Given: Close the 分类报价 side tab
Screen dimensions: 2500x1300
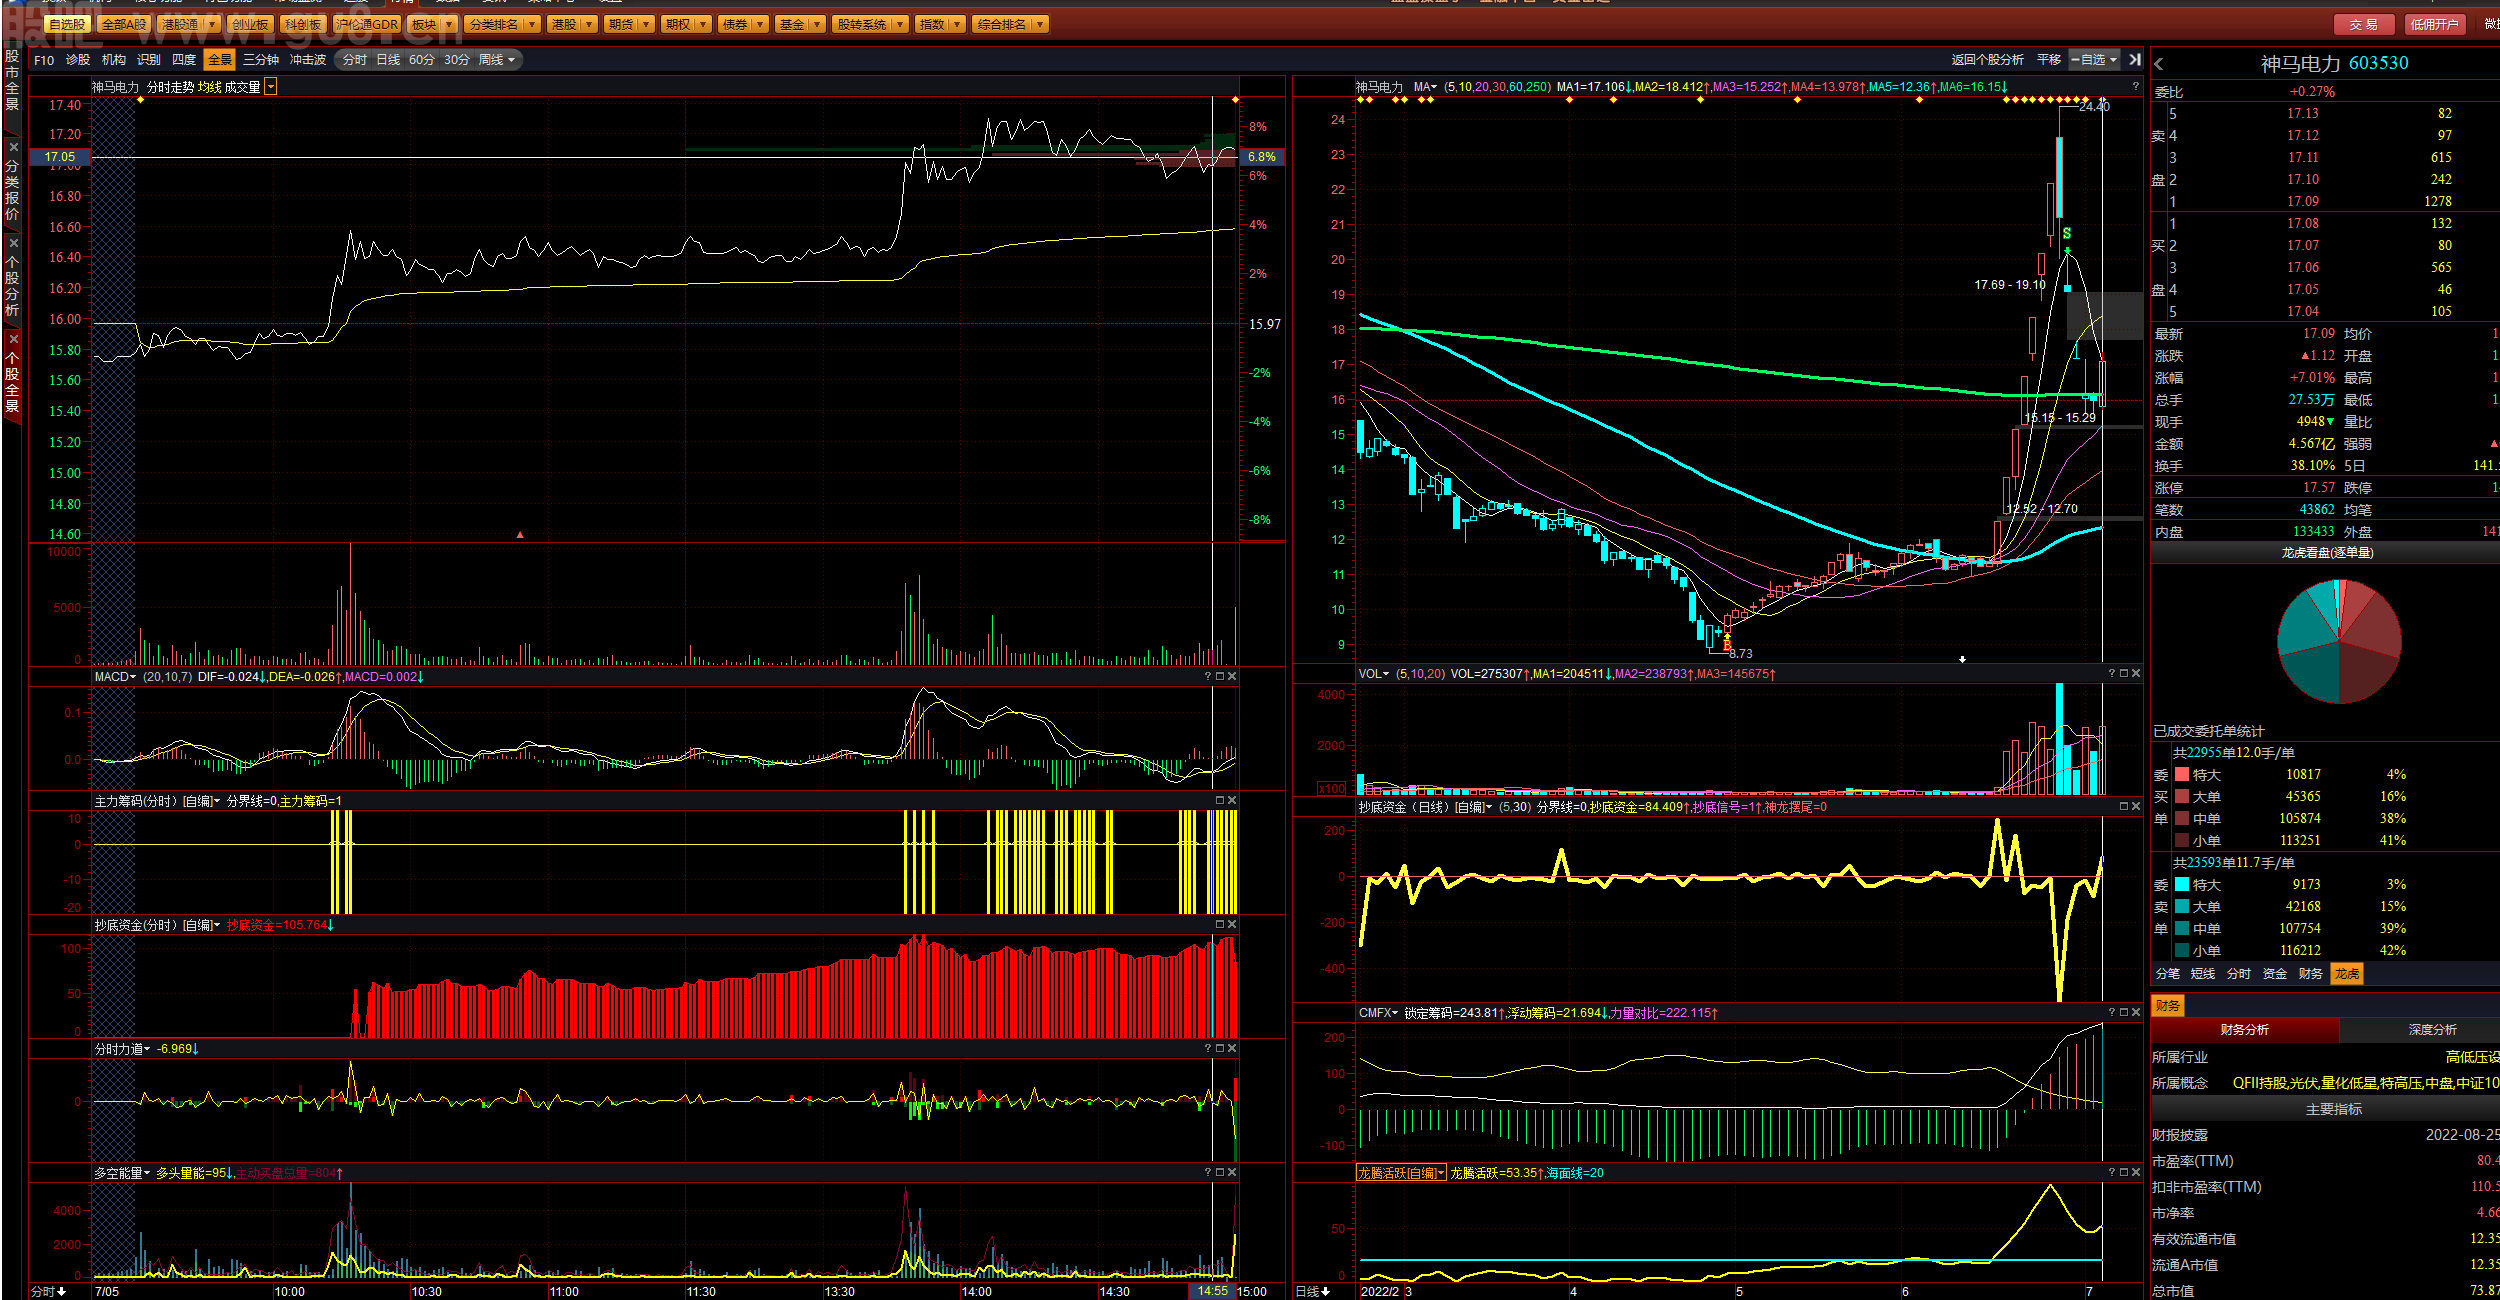Looking at the screenshot, I should pyautogui.click(x=13, y=147).
